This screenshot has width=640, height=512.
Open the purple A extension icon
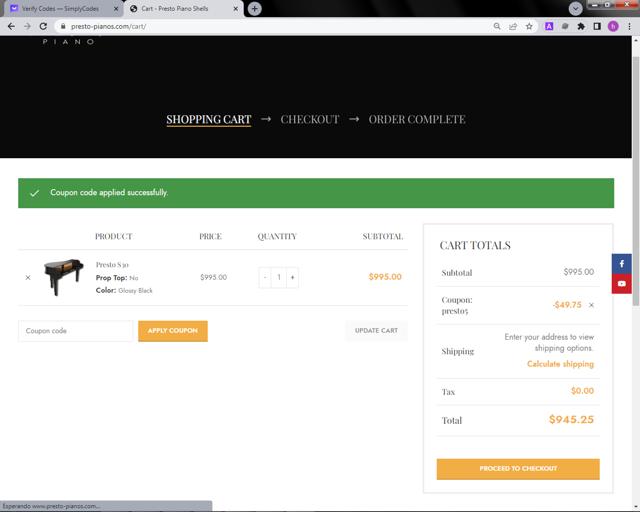click(x=549, y=27)
